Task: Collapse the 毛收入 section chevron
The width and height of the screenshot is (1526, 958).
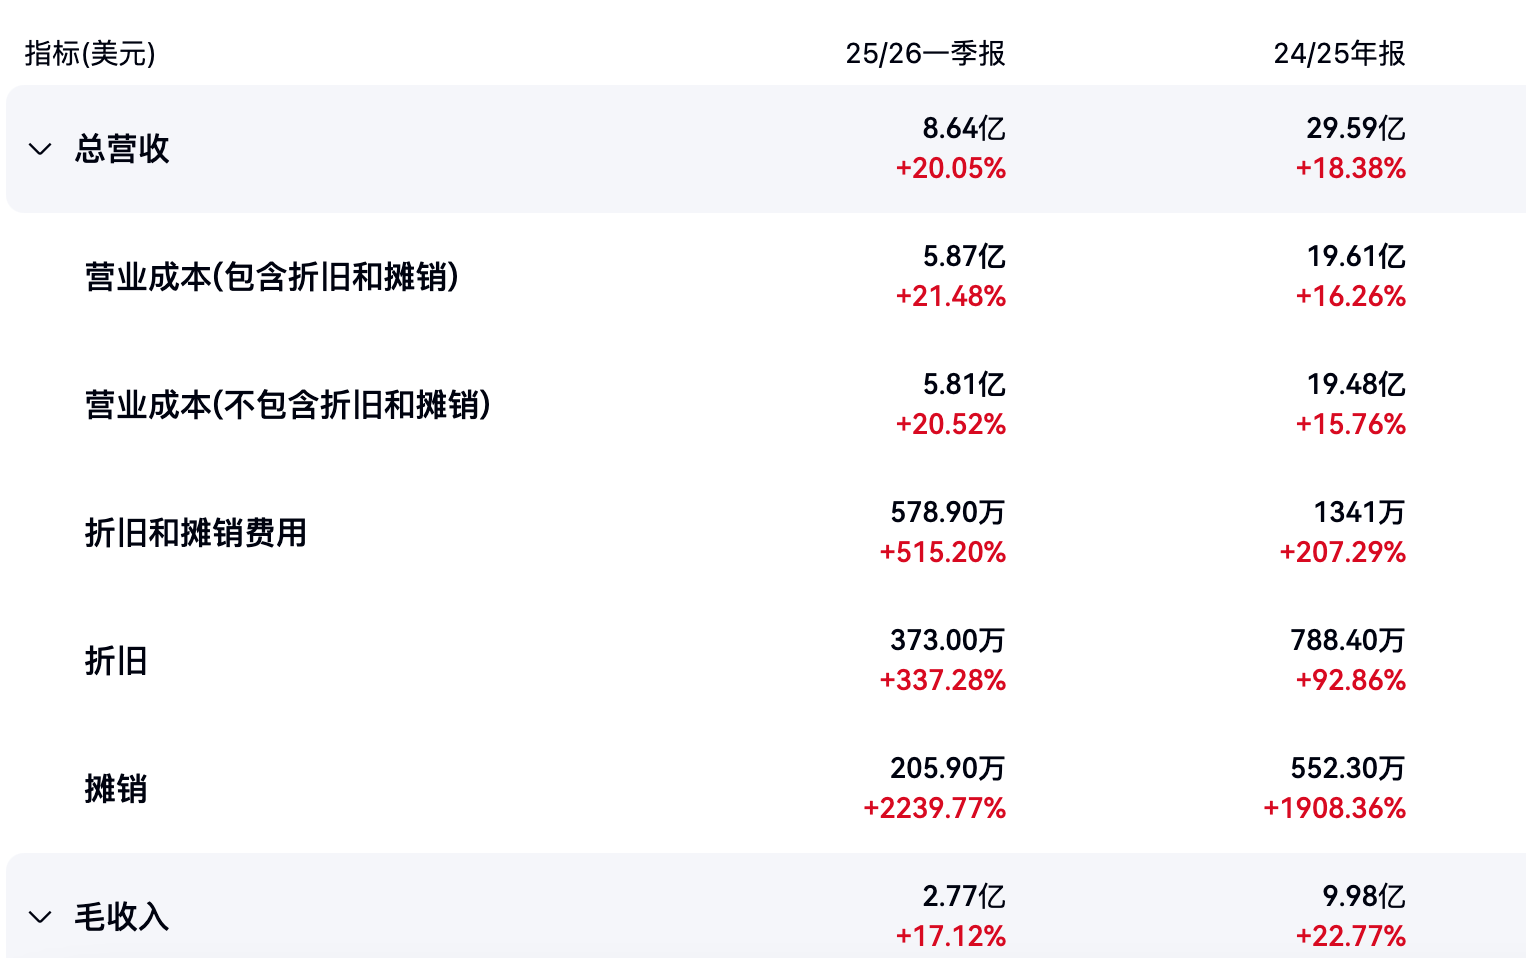Action: [40, 917]
